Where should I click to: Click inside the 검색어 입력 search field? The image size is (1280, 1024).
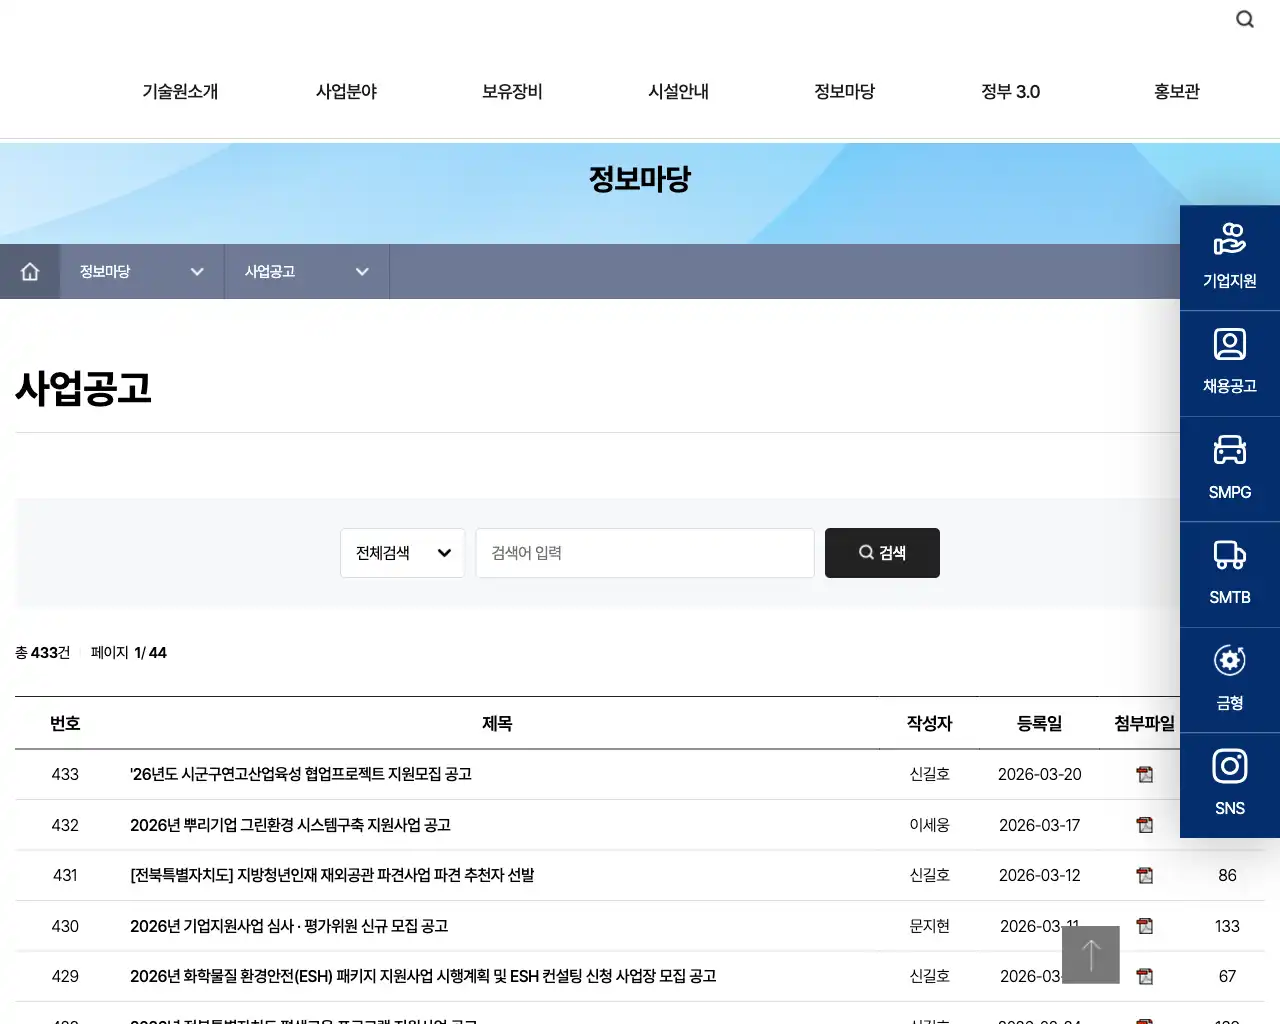click(644, 553)
